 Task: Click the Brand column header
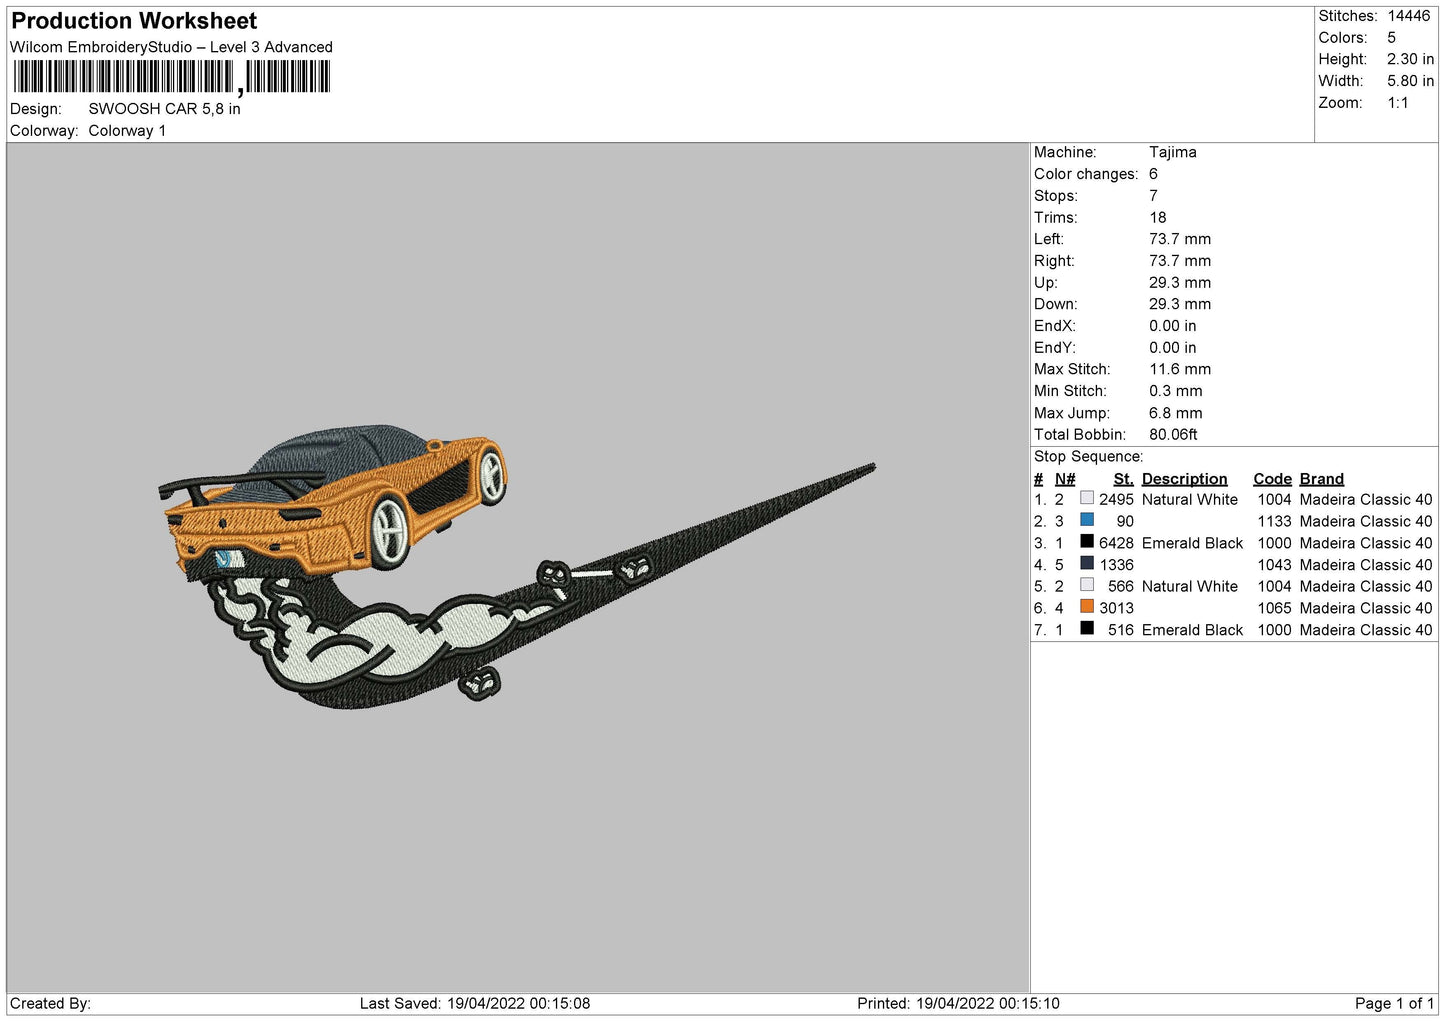1322,479
